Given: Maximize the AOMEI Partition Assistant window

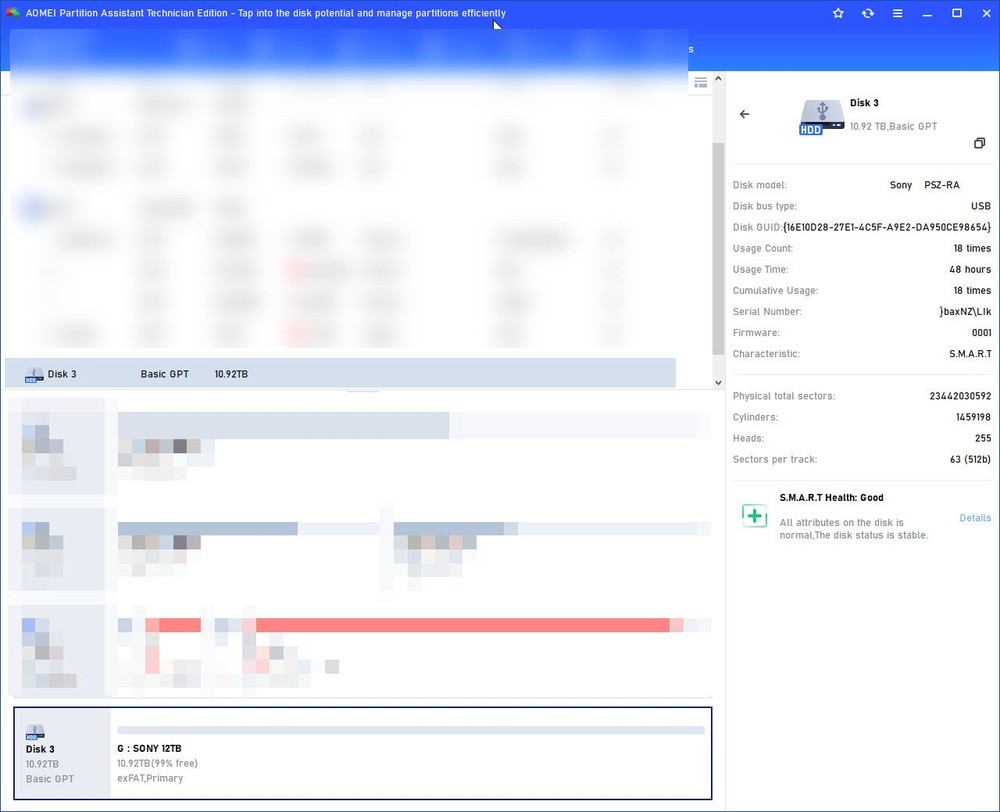Looking at the screenshot, I should click(x=956, y=13).
